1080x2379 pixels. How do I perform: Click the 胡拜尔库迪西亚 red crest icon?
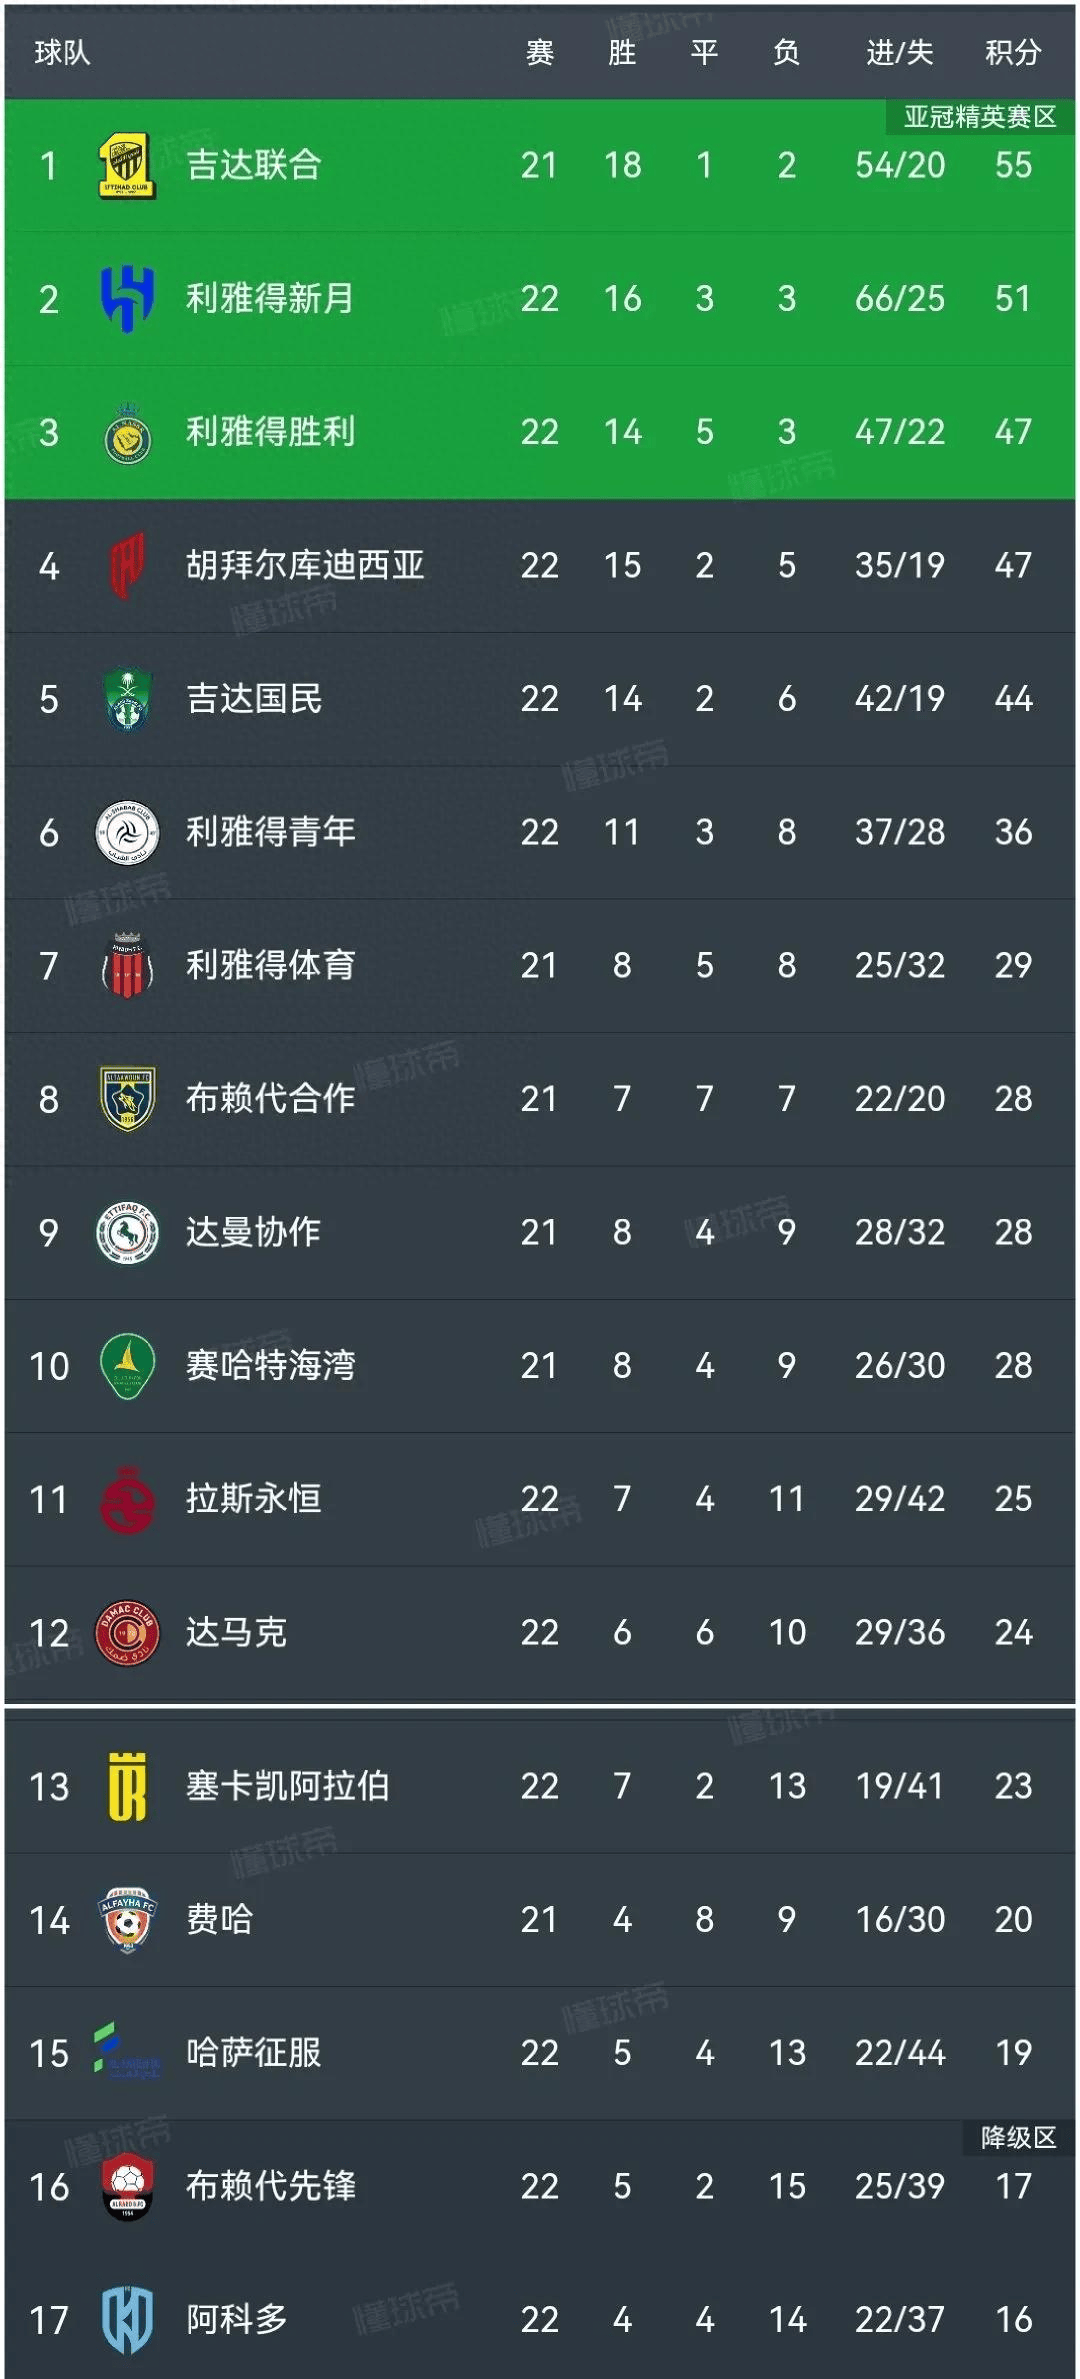(x=130, y=565)
